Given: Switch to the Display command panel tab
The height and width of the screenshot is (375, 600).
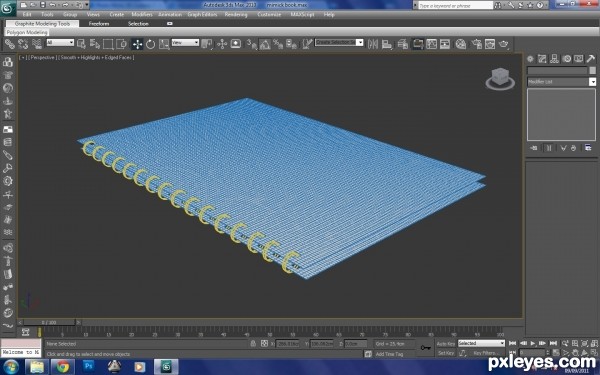Looking at the screenshot, I should (x=578, y=59).
